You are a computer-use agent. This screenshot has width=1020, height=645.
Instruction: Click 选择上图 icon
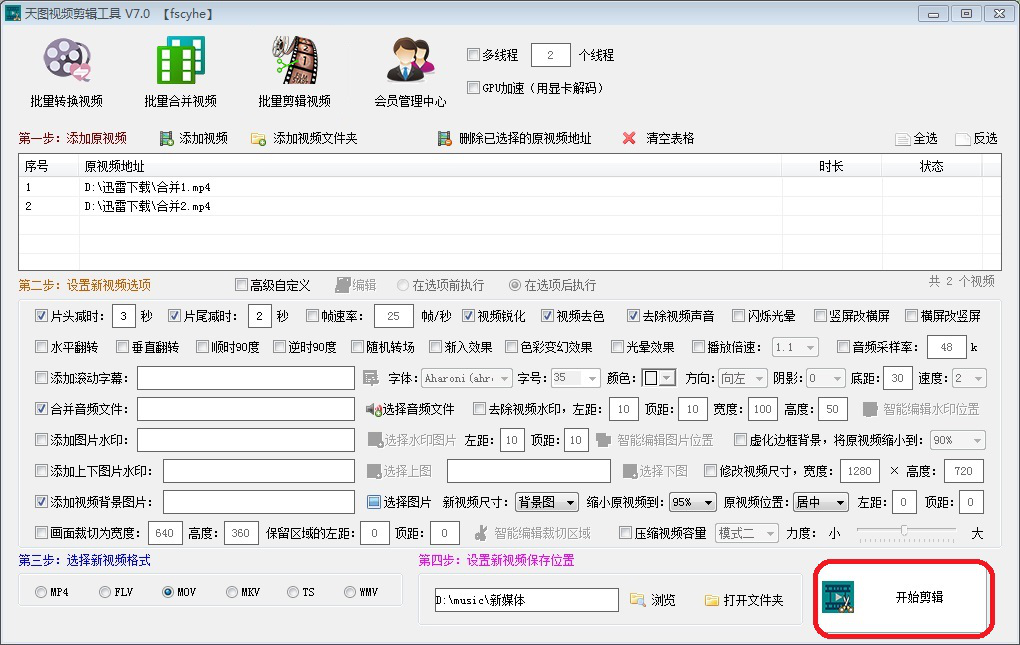(374, 471)
